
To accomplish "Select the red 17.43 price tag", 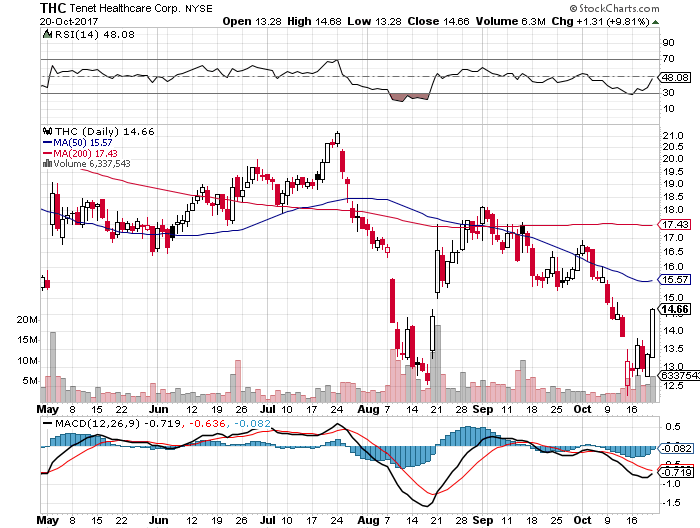I will pos(673,226).
